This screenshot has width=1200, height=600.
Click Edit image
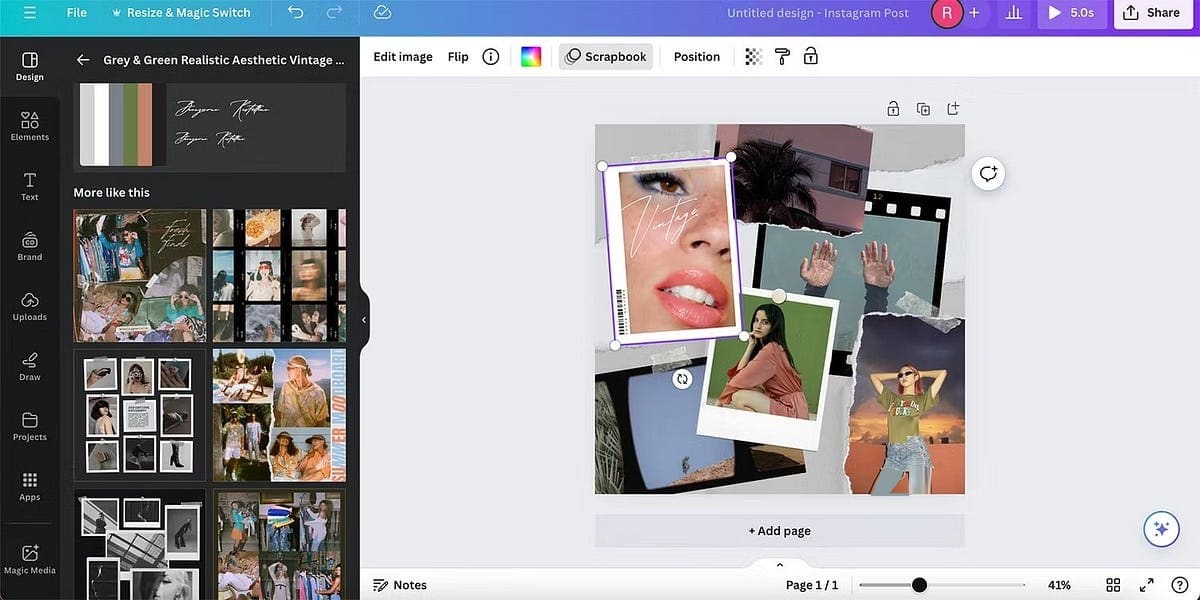403,57
